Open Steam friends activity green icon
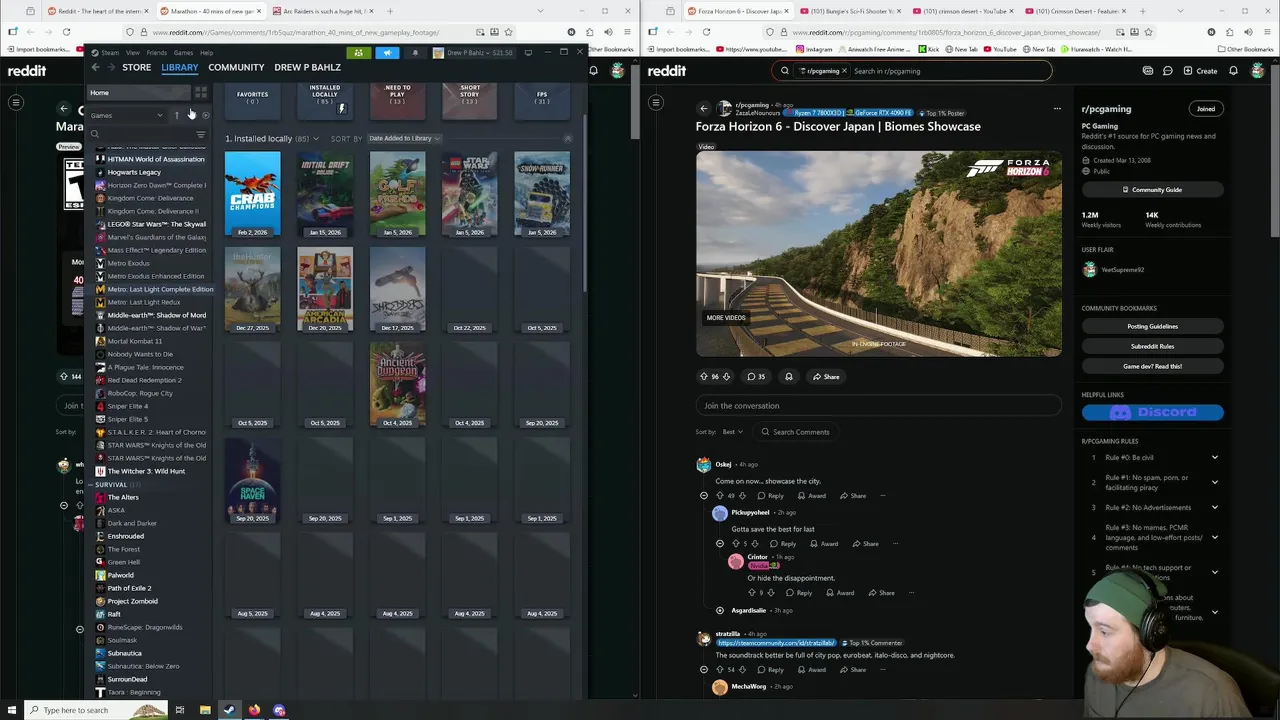The image size is (1280, 720). pyautogui.click(x=358, y=53)
